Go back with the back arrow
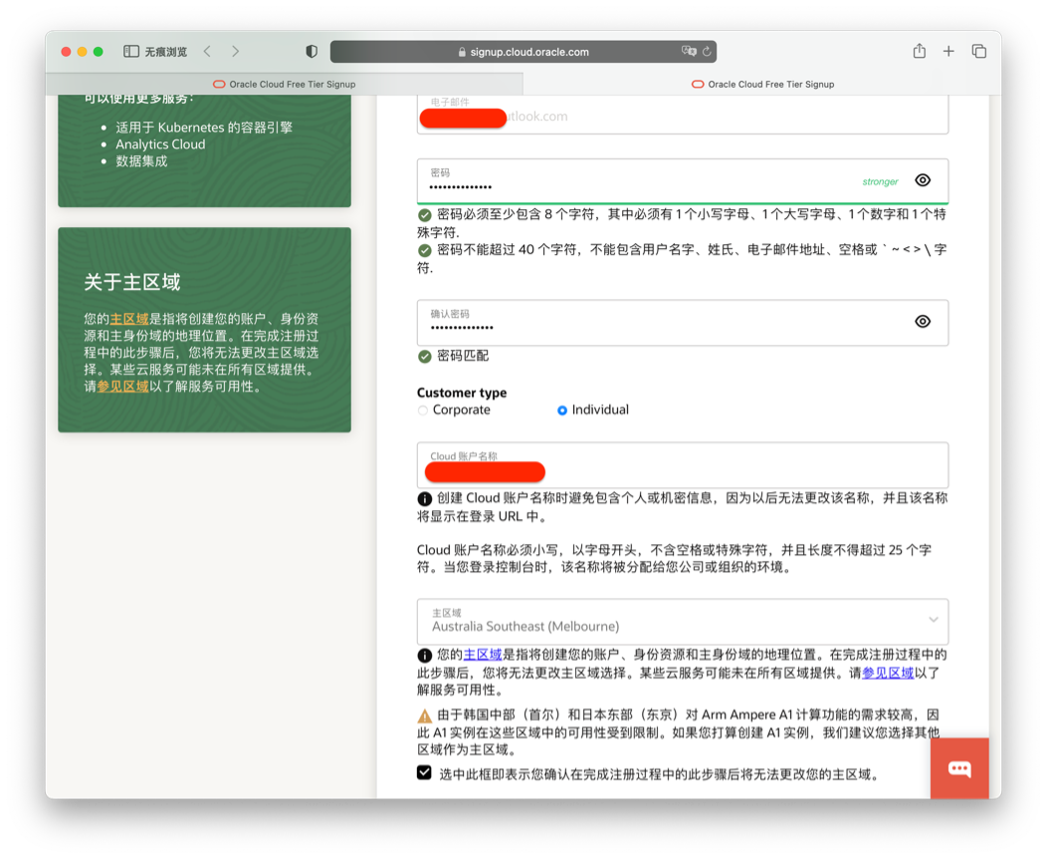The width and height of the screenshot is (1051, 861). [x=207, y=52]
